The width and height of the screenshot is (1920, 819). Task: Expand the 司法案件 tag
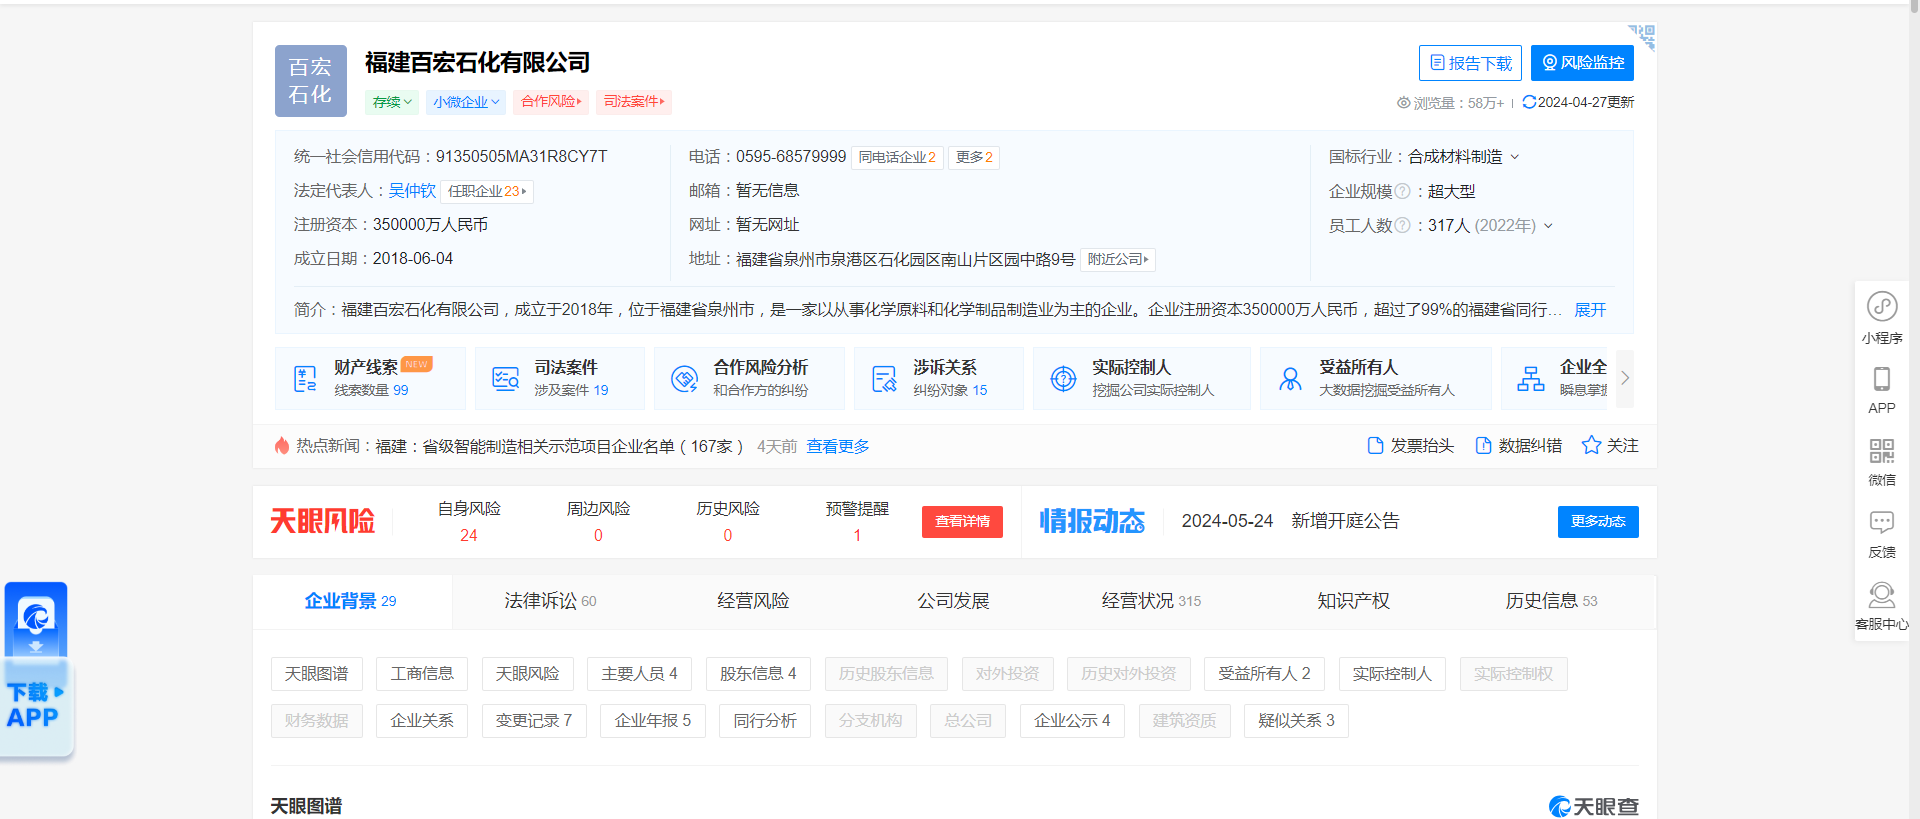pyautogui.click(x=634, y=102)
